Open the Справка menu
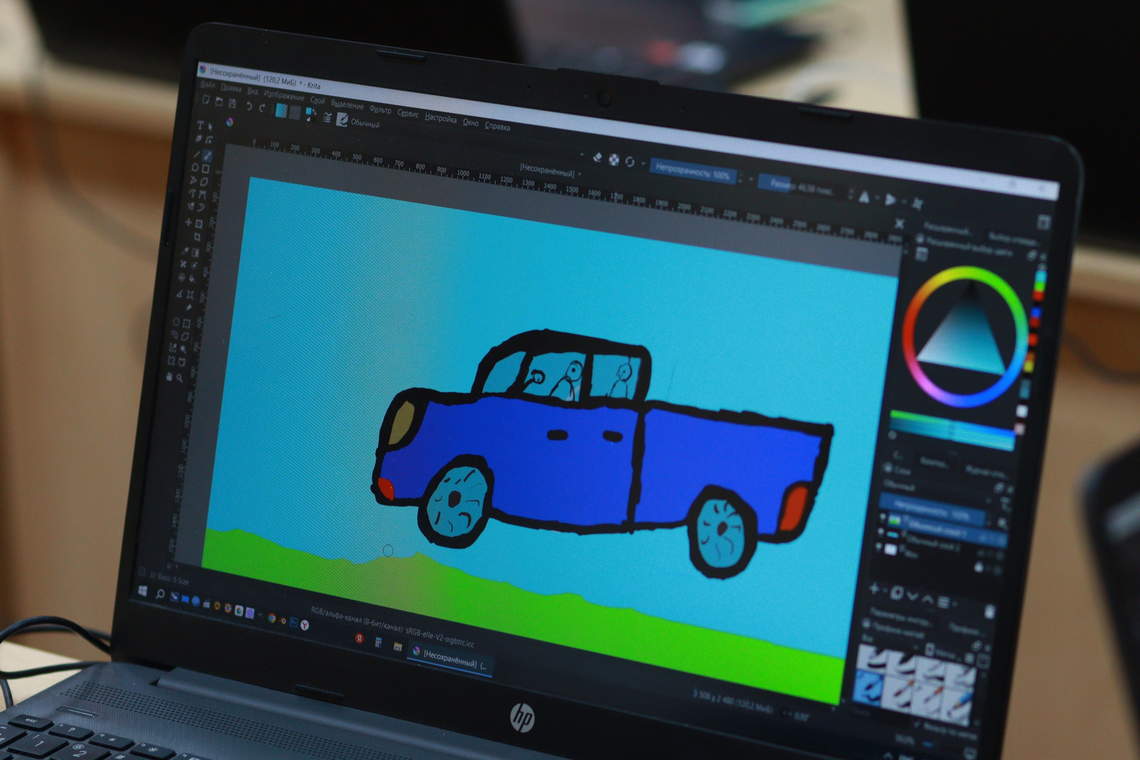 point(497,126)
